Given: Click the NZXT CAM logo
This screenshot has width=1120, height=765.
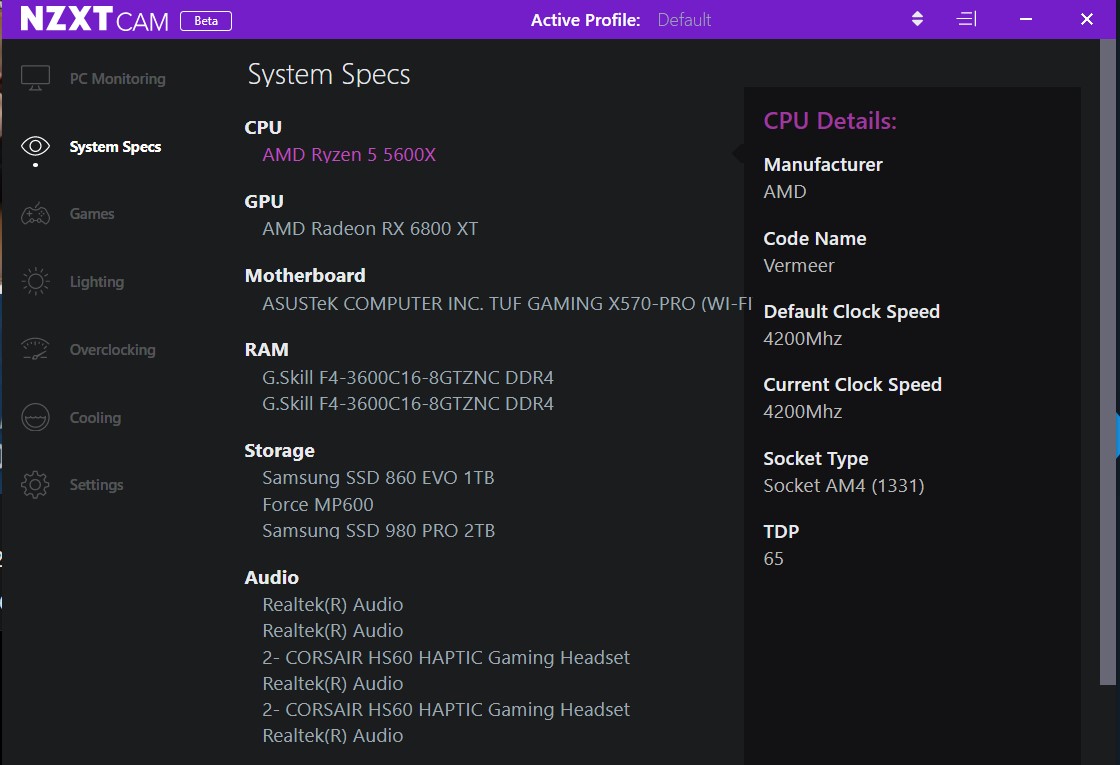Looking at the screenshot, I should pos(94,19).
